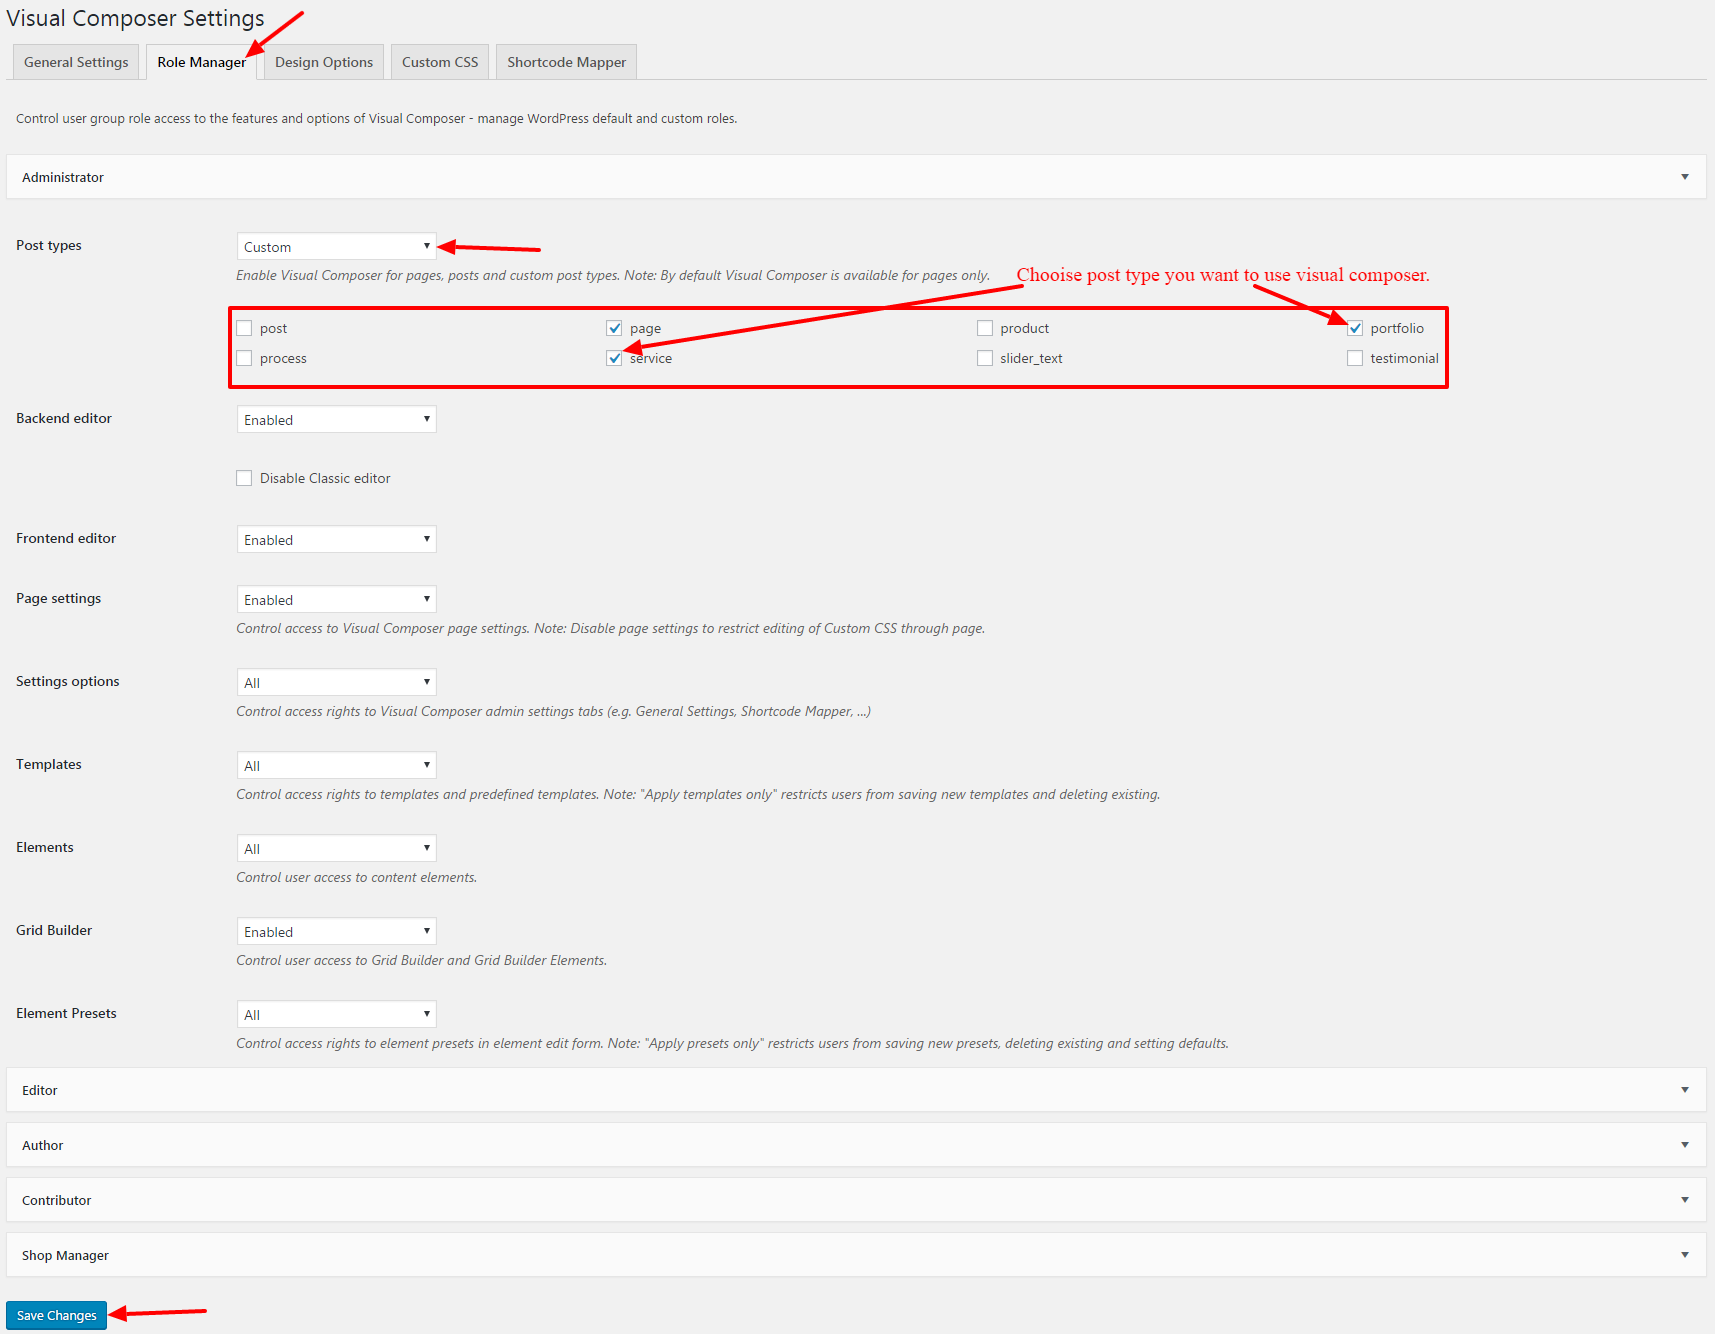
Task: Switch to Role Manager tab
Action: click(201, 62)
